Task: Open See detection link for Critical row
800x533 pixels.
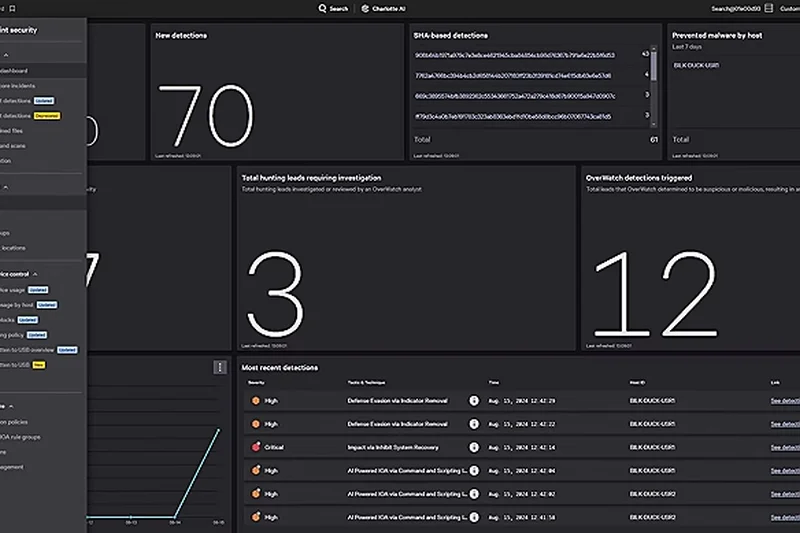Action: [784, 447]
